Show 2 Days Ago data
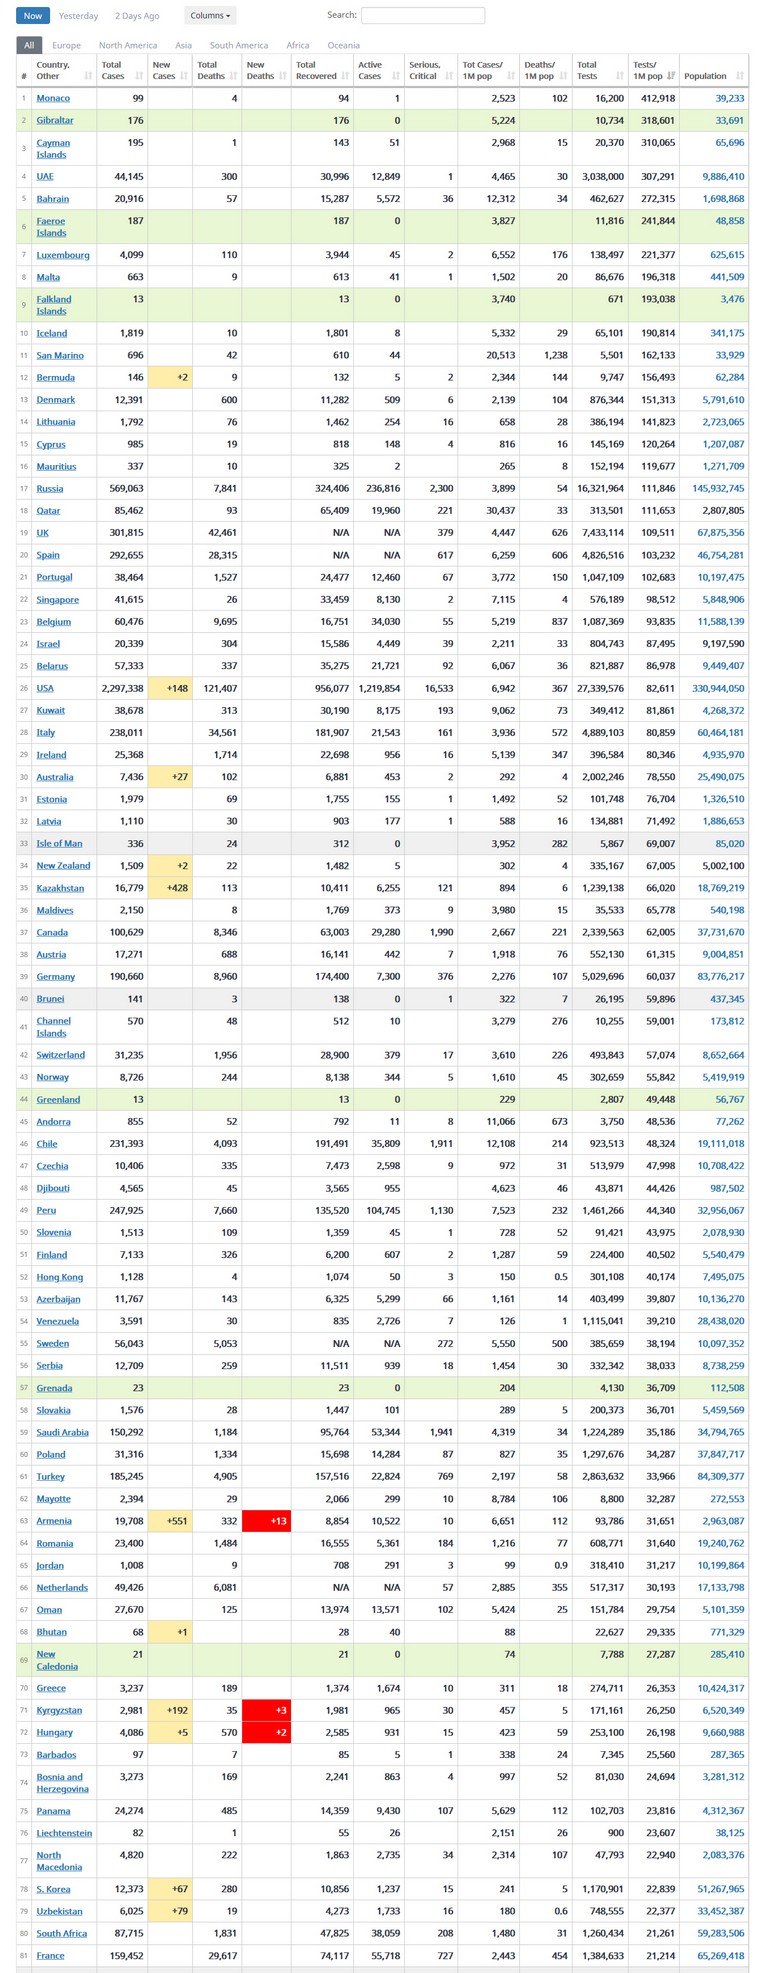 (137, 16)
